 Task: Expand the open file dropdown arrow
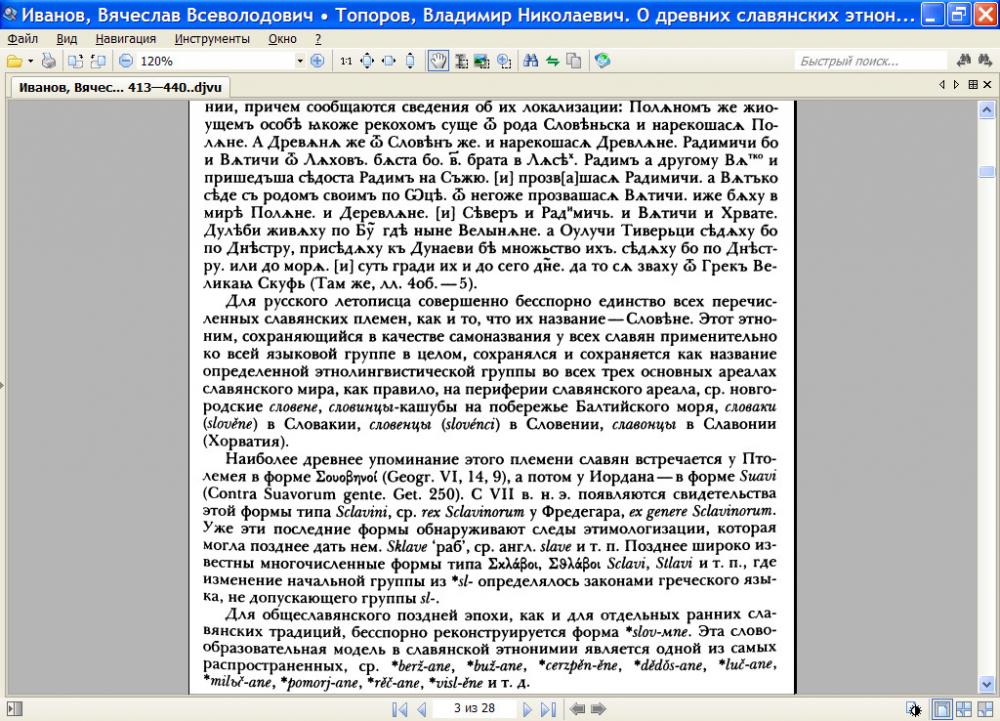tap(30, 61)
